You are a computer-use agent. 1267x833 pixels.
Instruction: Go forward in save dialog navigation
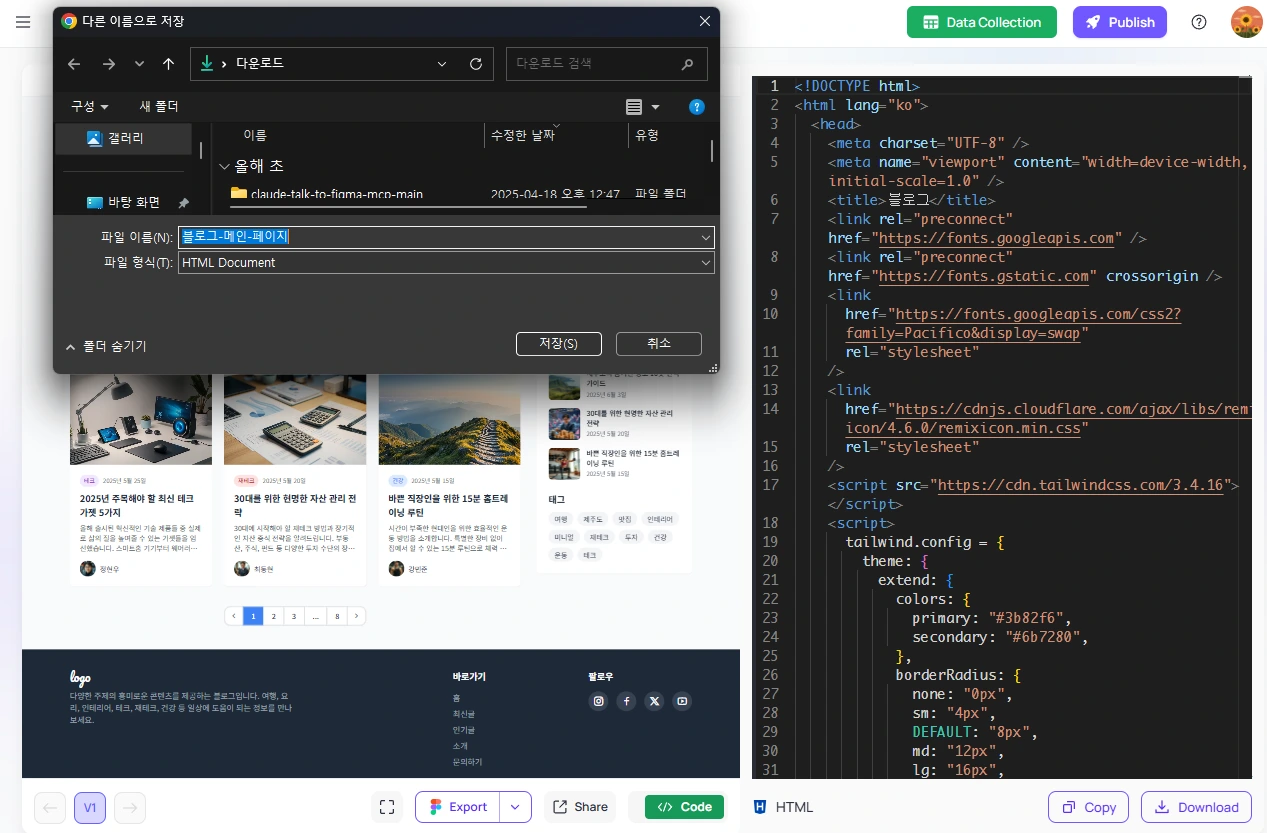tap(108, 64)
